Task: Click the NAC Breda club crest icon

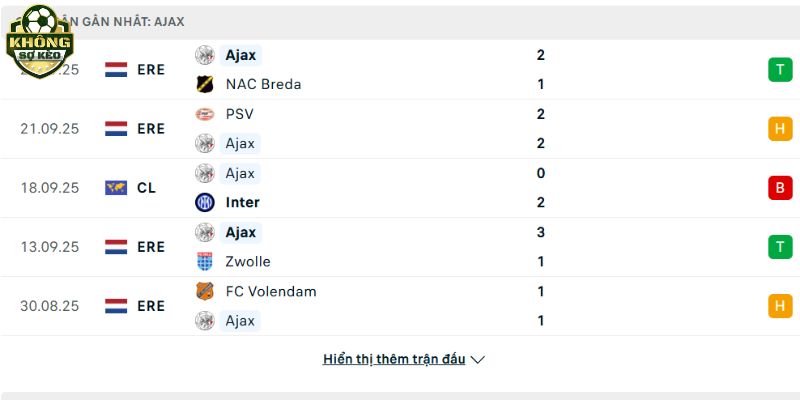Action: pyautogui.click(x=205, y=84)
